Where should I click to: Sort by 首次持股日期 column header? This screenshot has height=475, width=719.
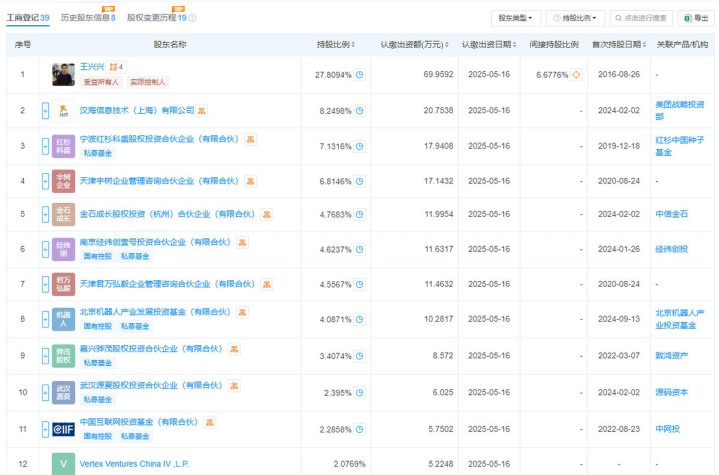click(619, 44)
